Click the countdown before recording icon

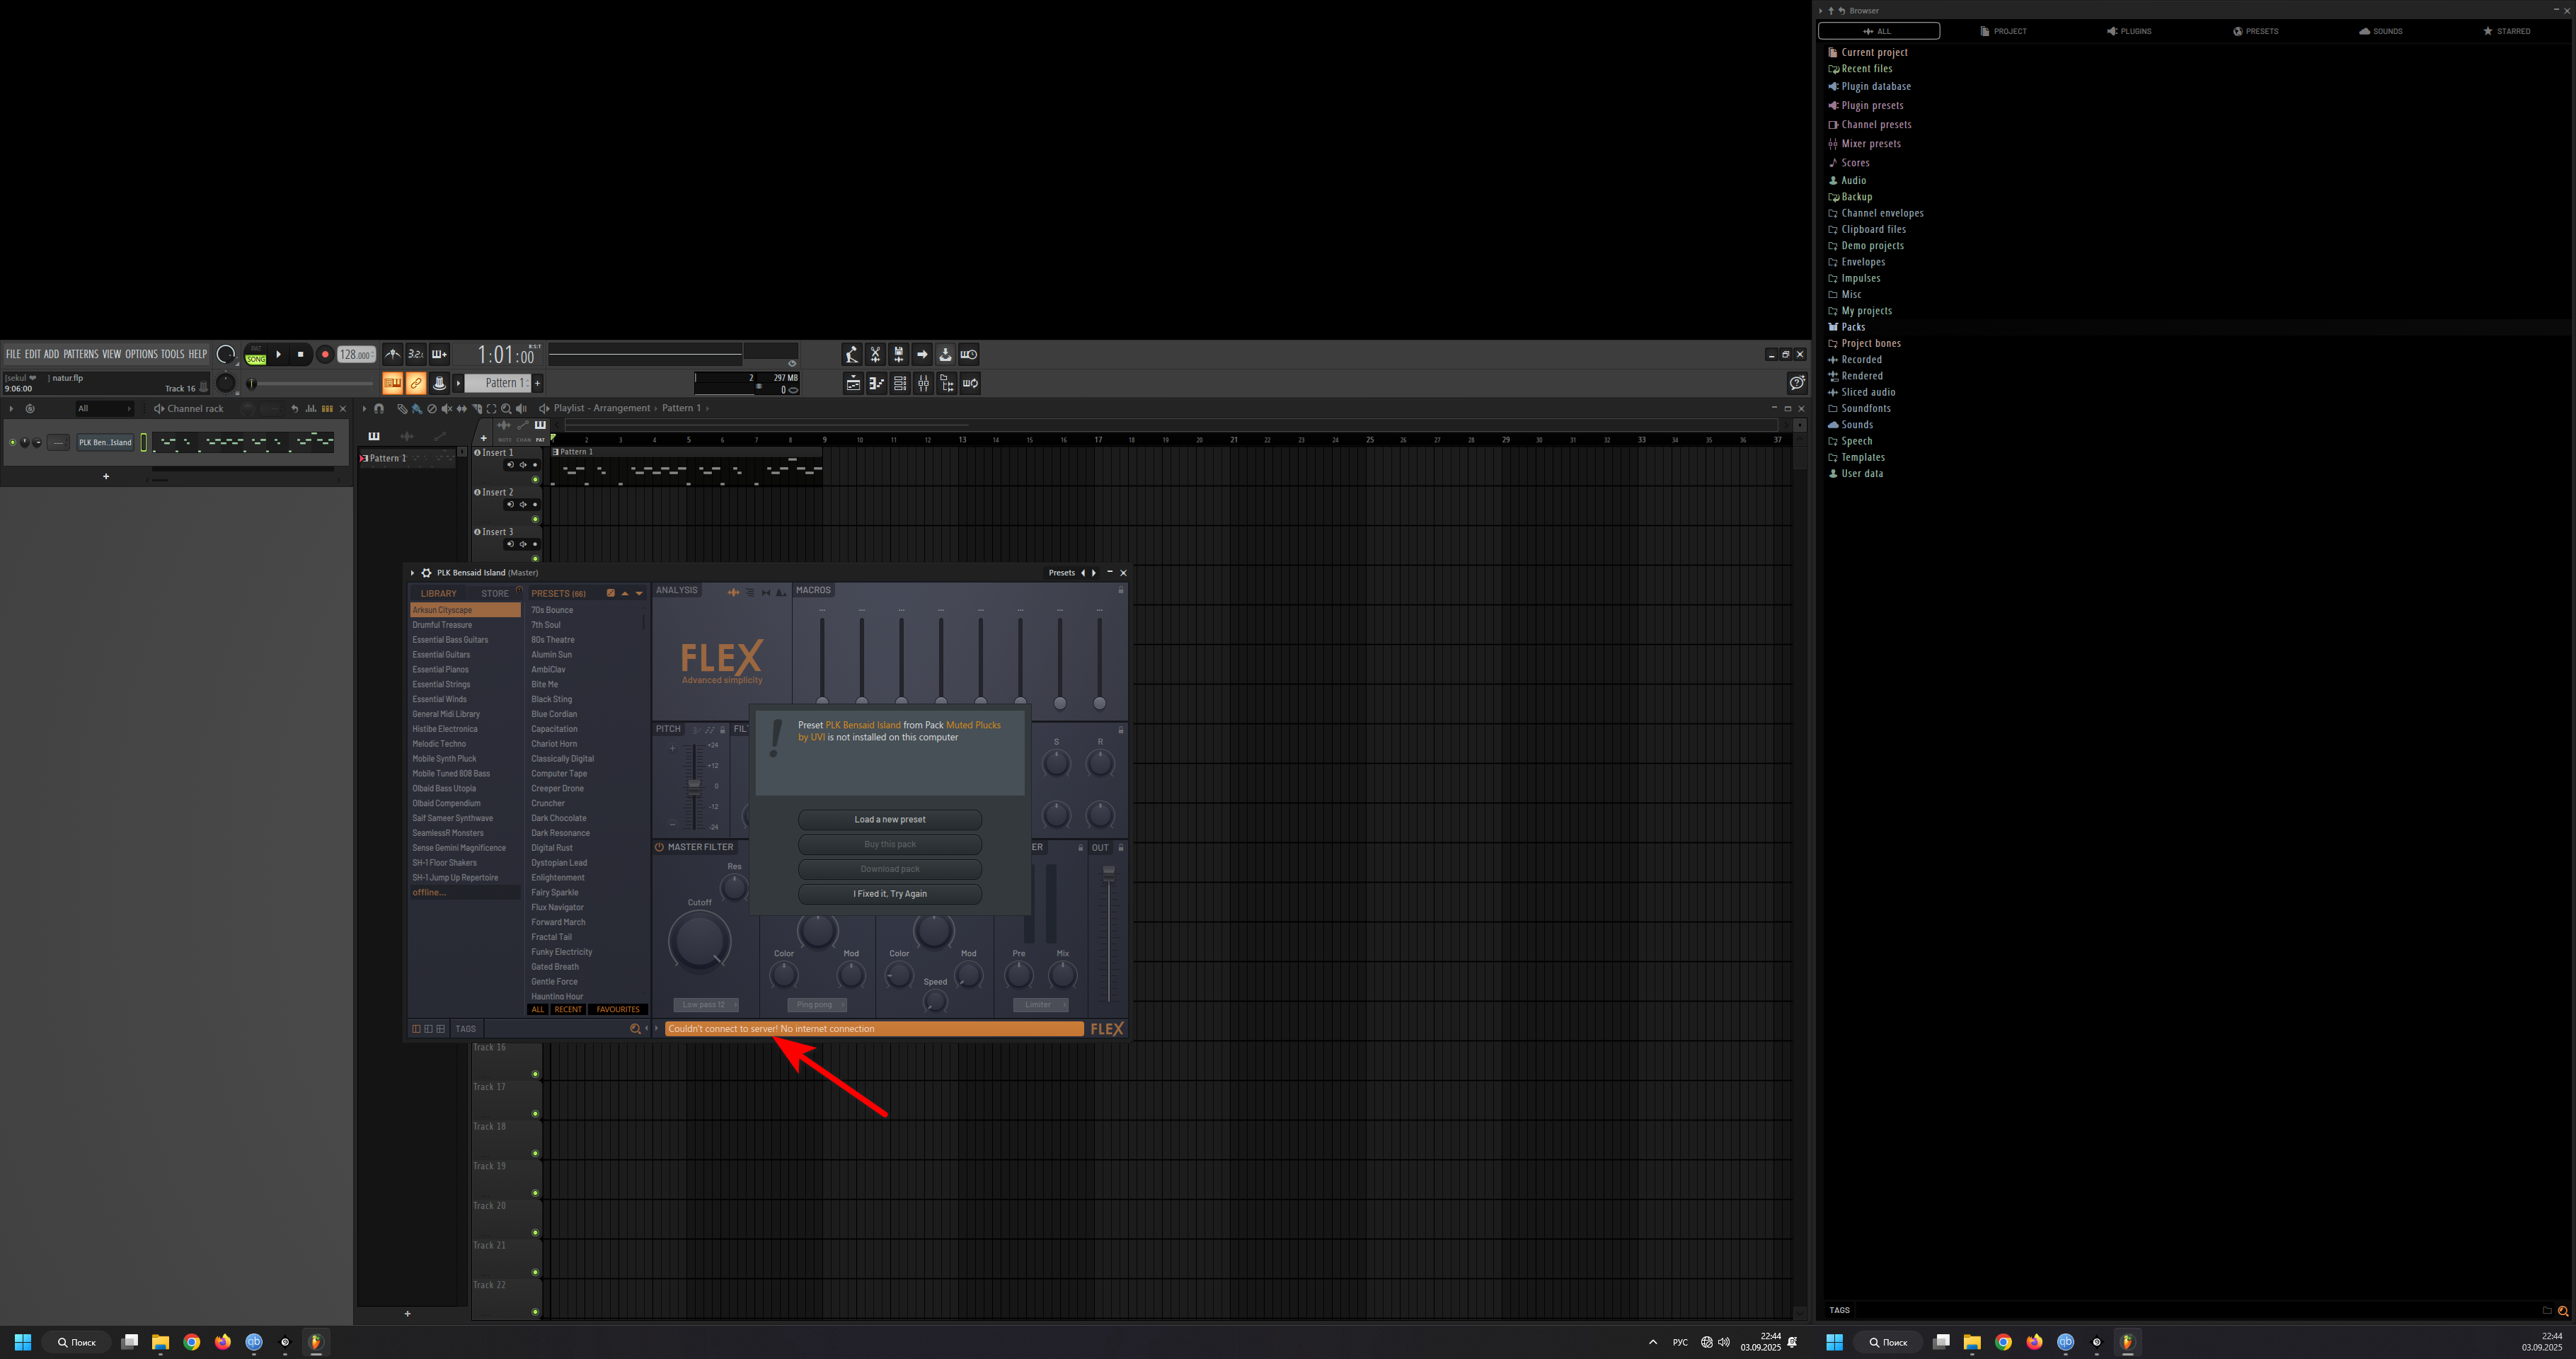pos(416,354)
